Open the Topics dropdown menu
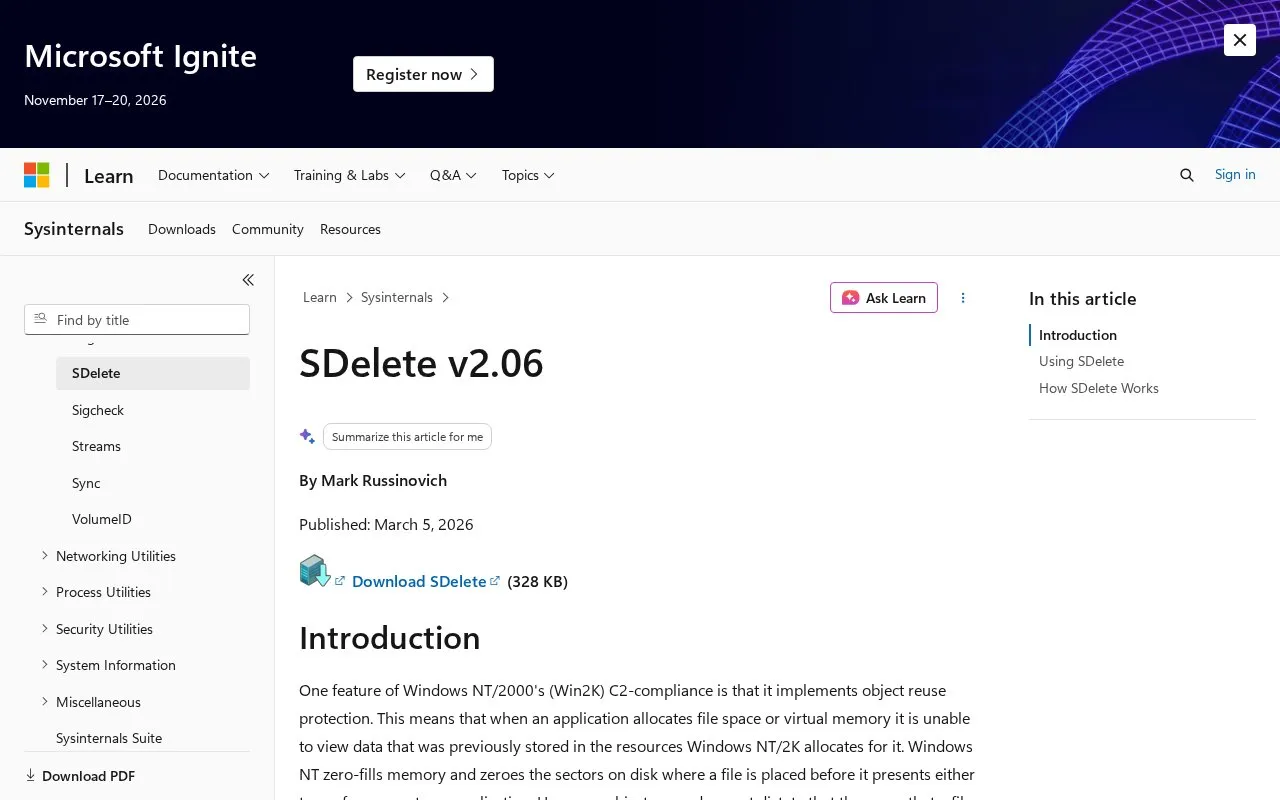The height and width of the screenshot is (800, 1280). pyautogui.click(x=528, y=175)
